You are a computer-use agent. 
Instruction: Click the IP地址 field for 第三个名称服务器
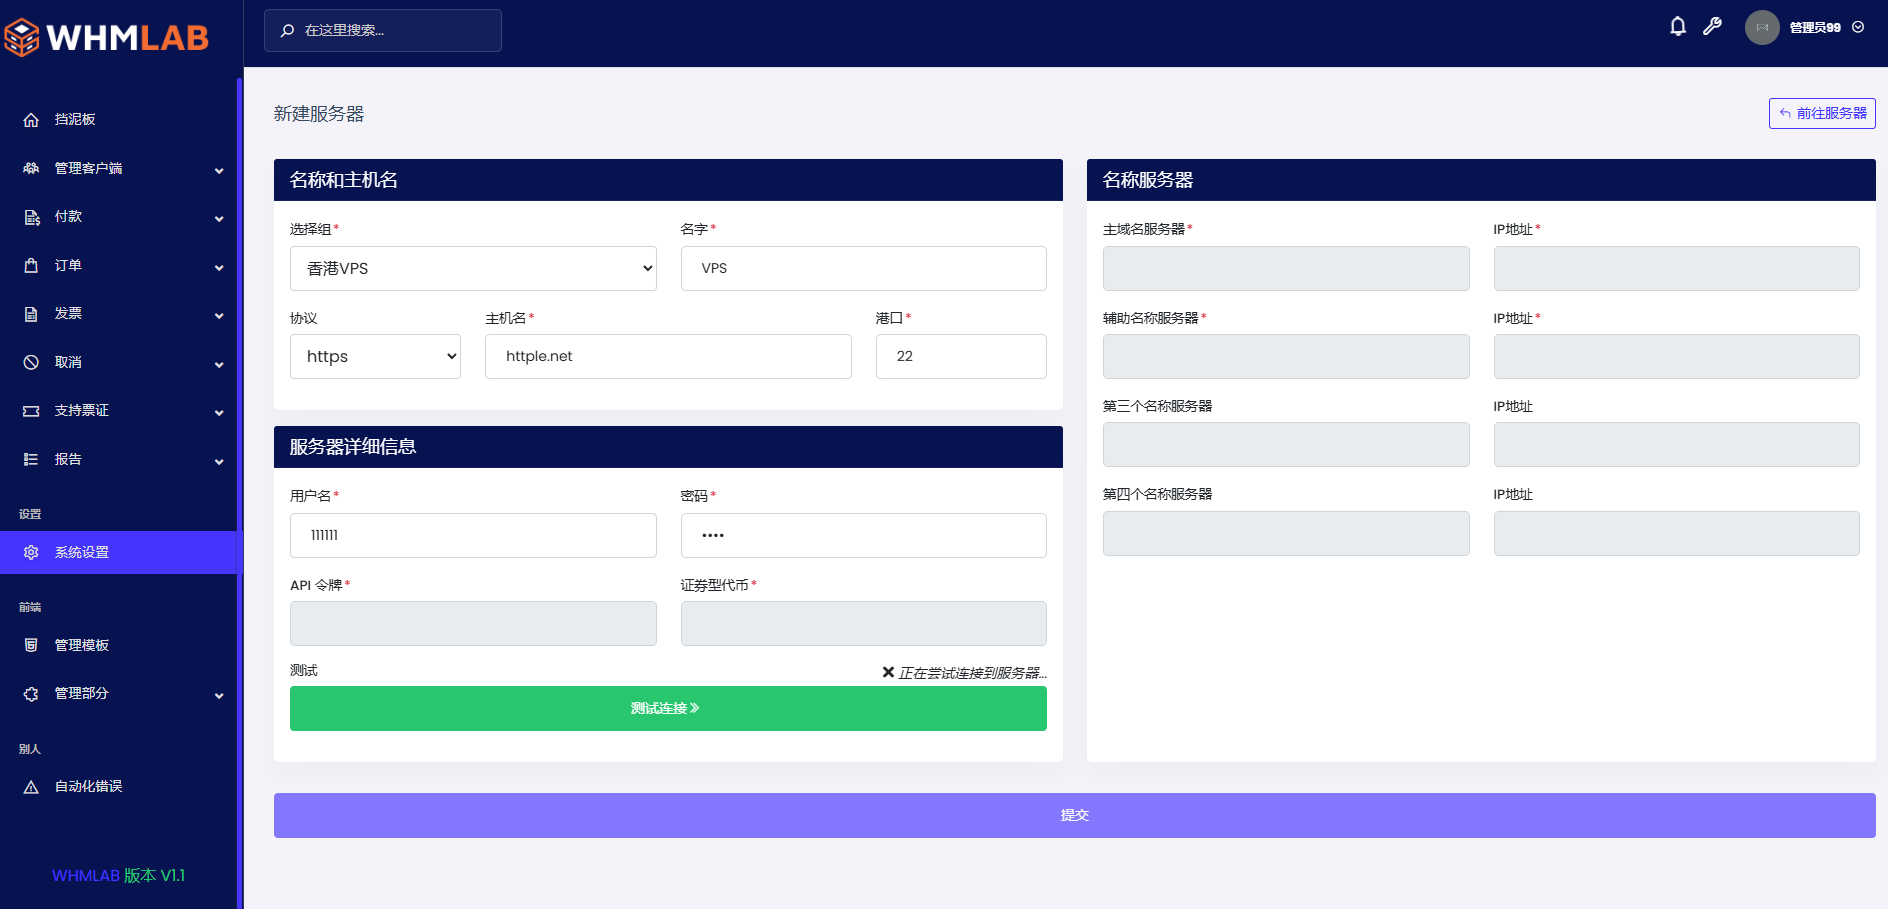point(1677,444)
